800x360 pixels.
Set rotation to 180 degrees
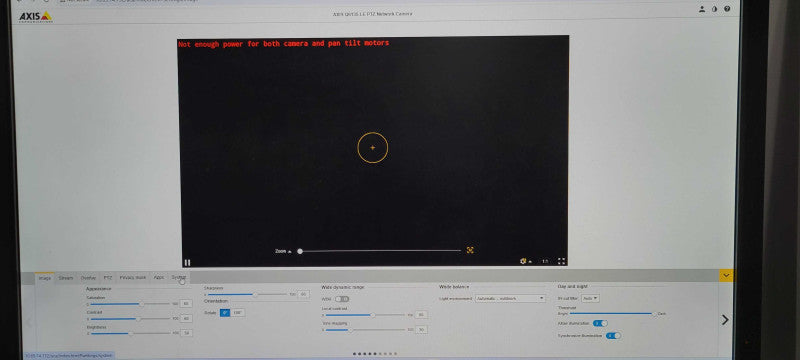237,313
